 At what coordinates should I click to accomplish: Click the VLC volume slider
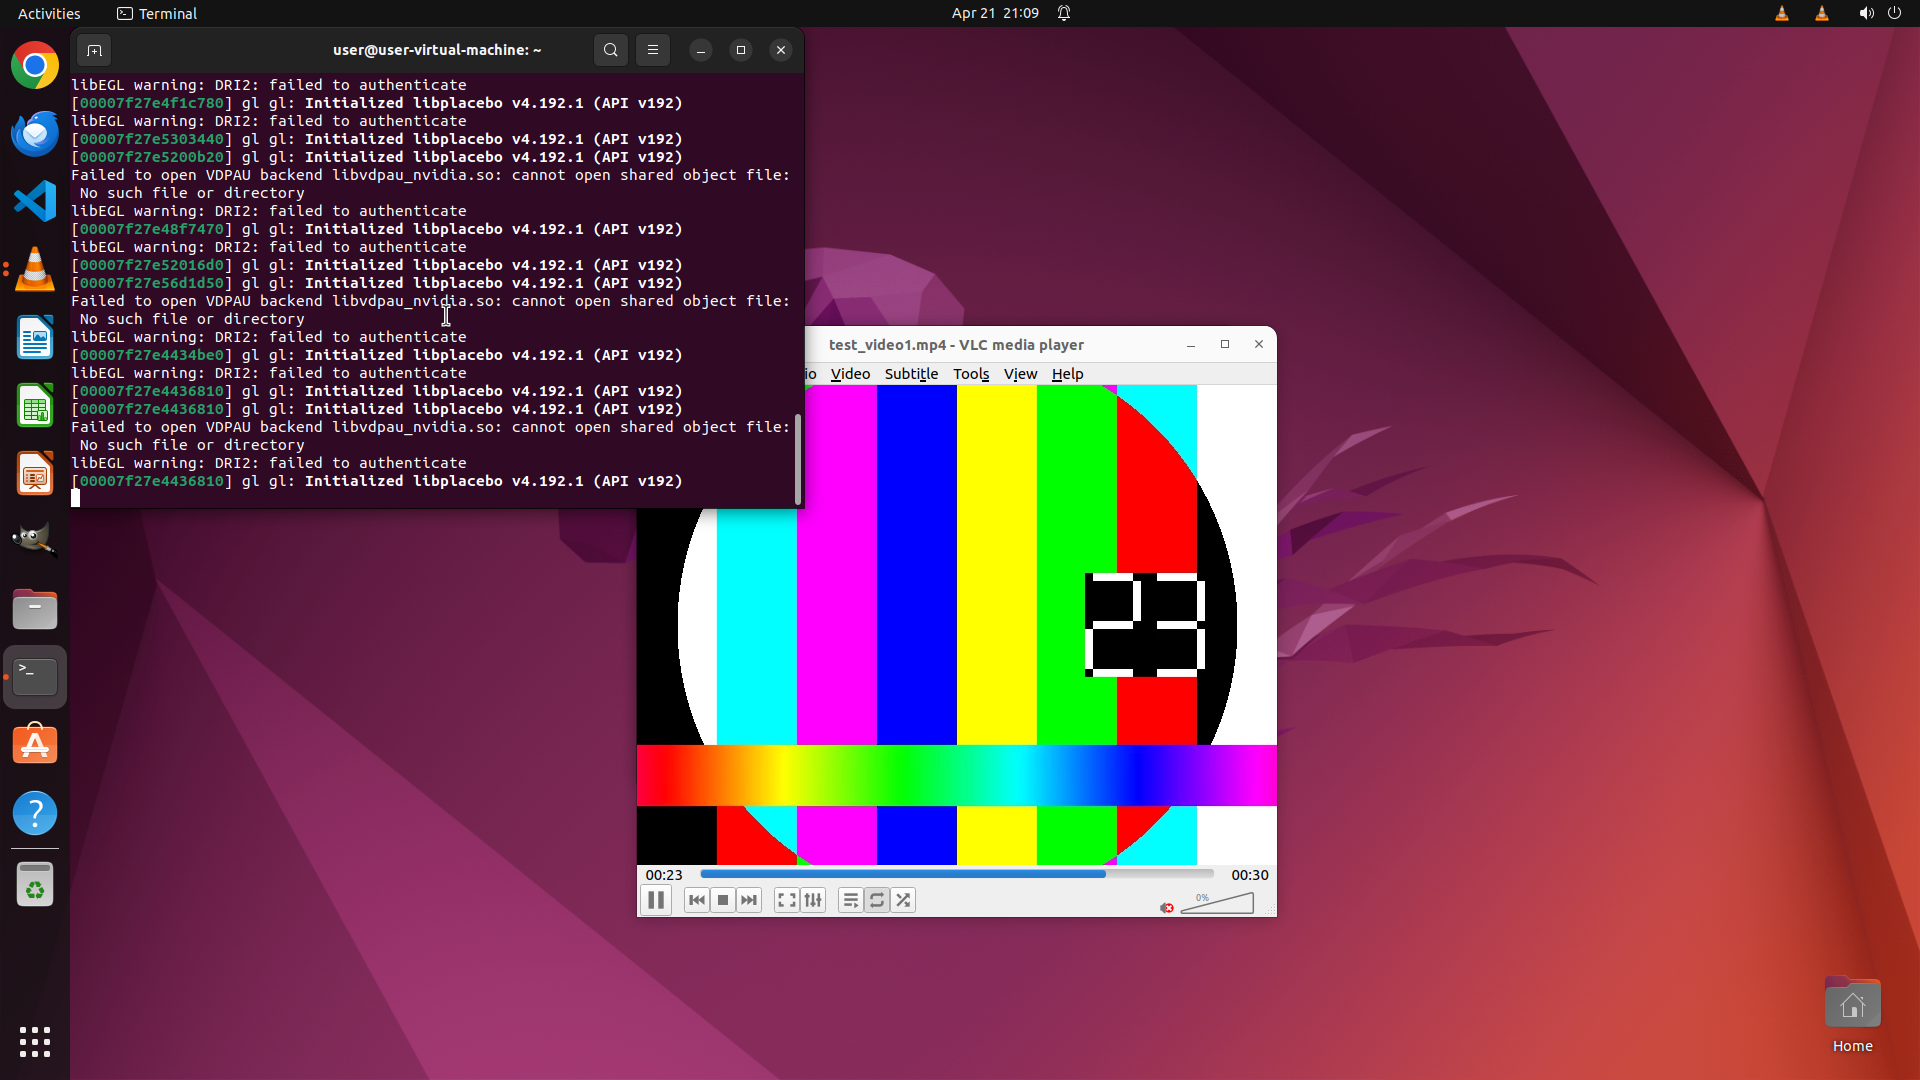(x=1218, y=904)
